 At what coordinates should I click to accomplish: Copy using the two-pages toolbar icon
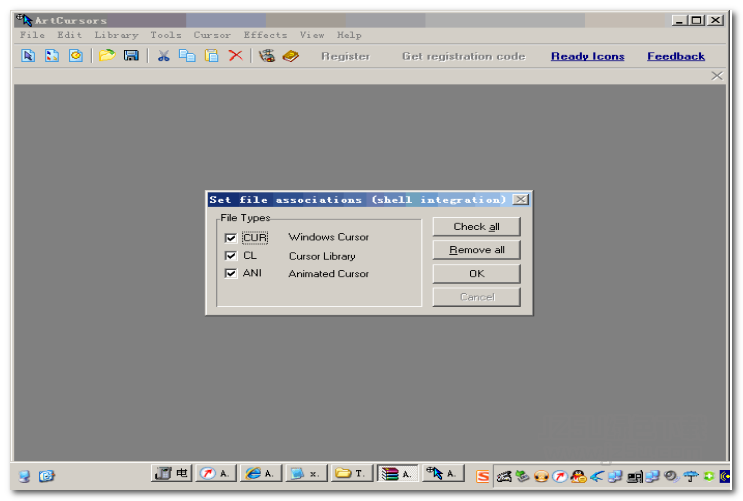pyautogui.click(x=187, y=56)
